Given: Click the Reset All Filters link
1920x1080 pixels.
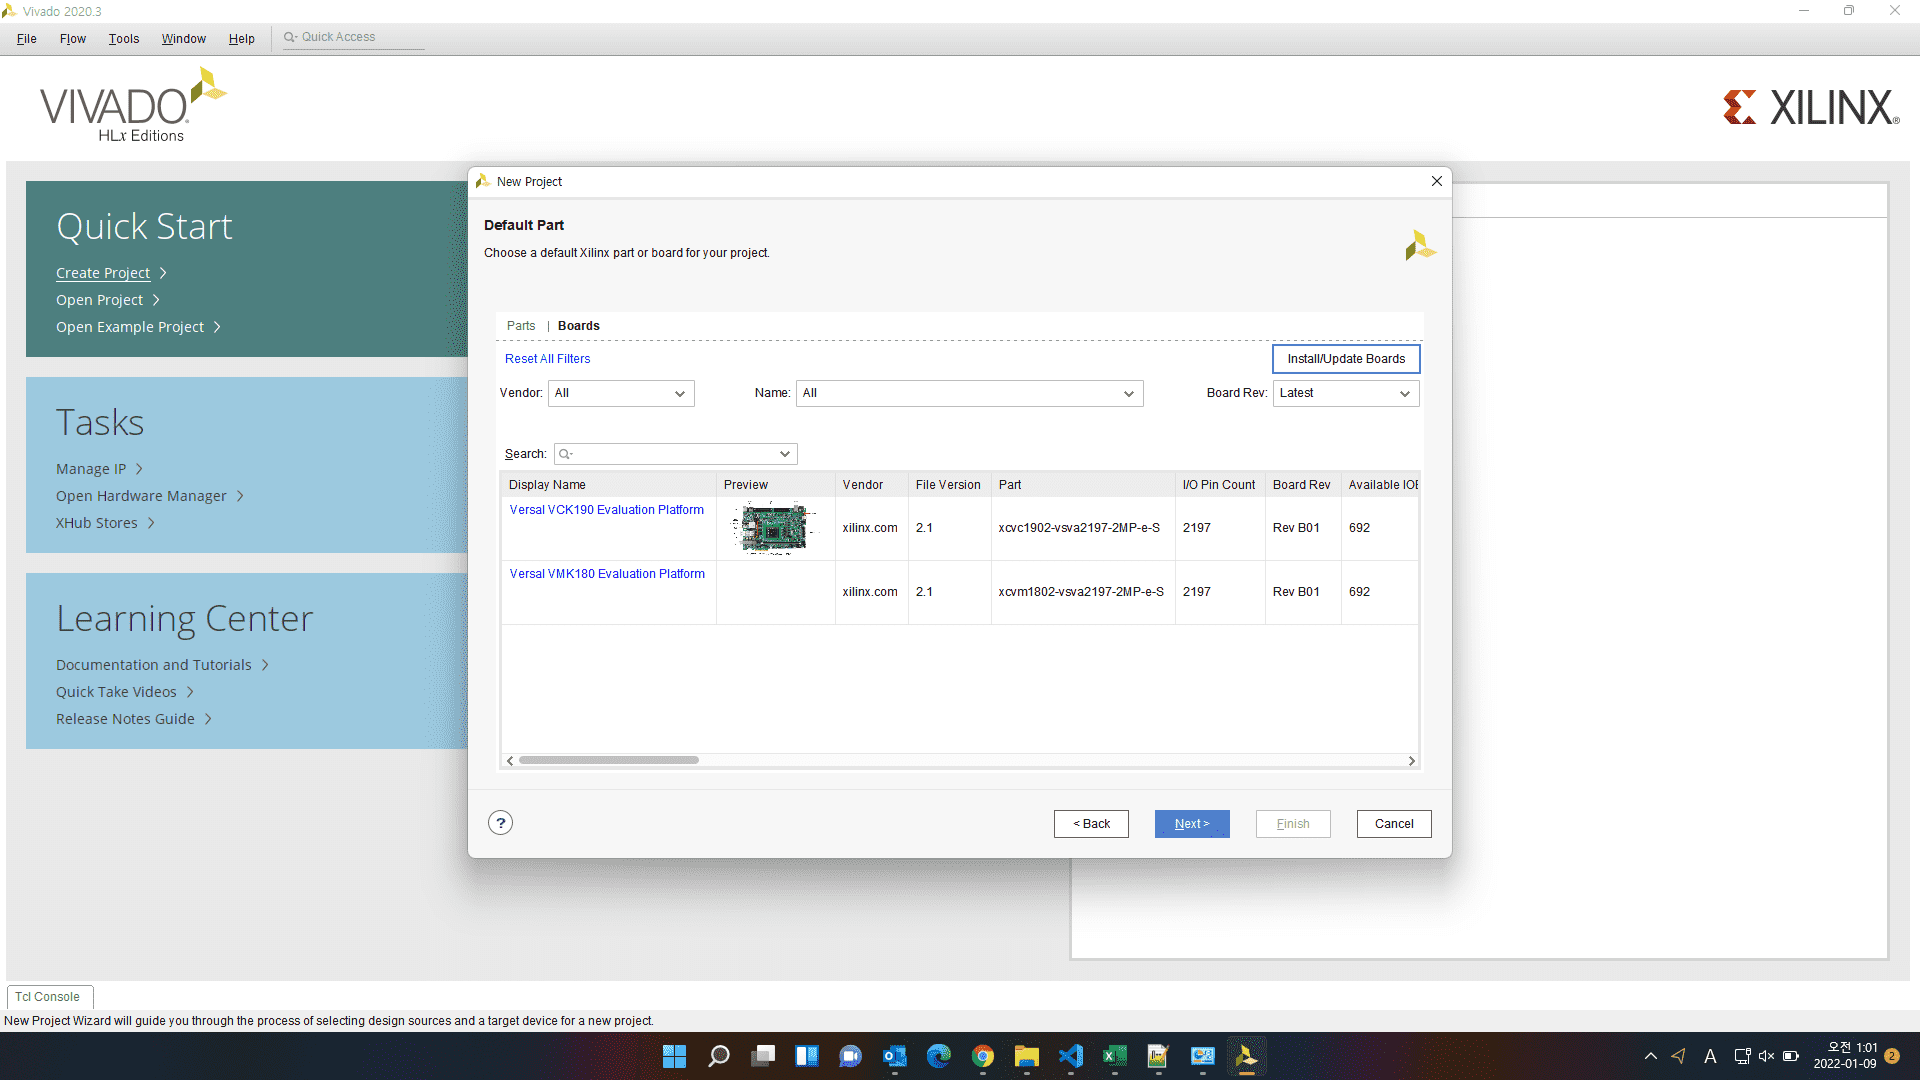Looking at the screenshot, I should [547, 359].
